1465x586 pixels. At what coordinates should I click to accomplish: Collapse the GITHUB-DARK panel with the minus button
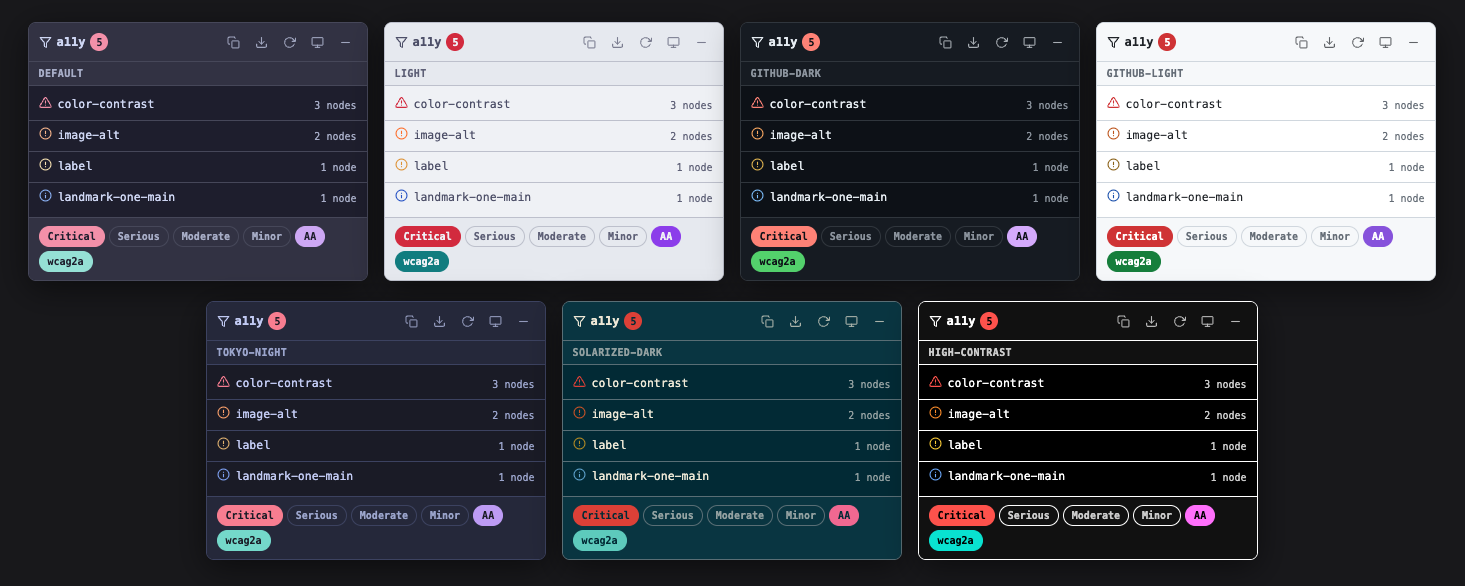1057,42
